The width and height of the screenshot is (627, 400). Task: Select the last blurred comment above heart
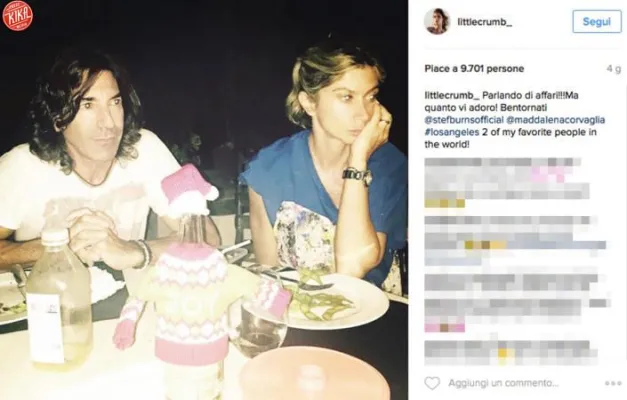[511, 352]
